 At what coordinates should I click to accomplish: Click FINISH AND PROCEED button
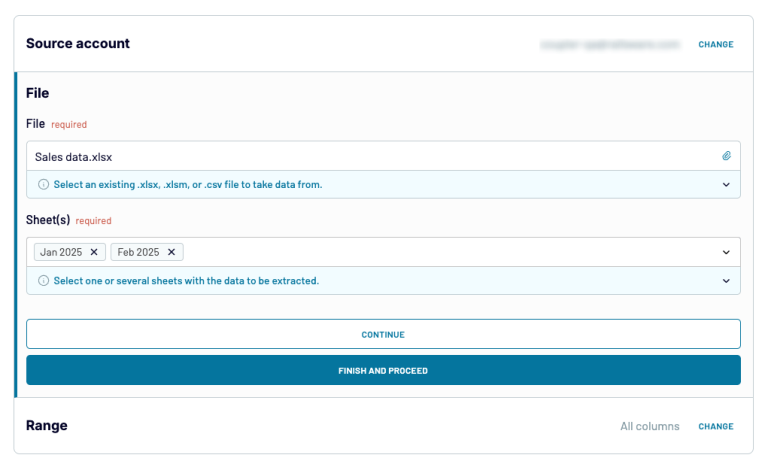coord(383,371)
